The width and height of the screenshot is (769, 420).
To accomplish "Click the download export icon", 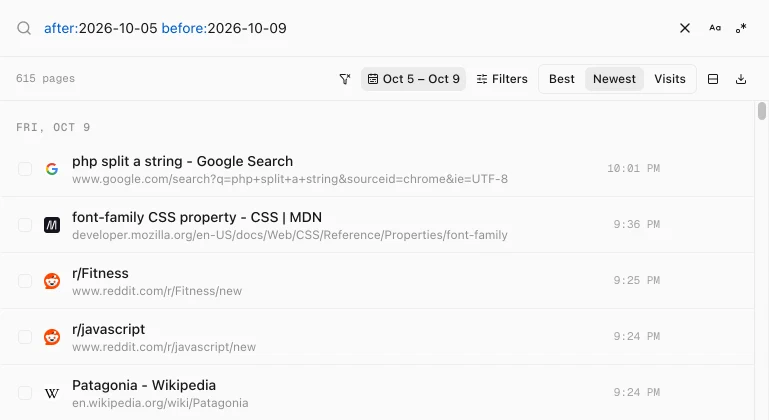I will pos(741,79).
